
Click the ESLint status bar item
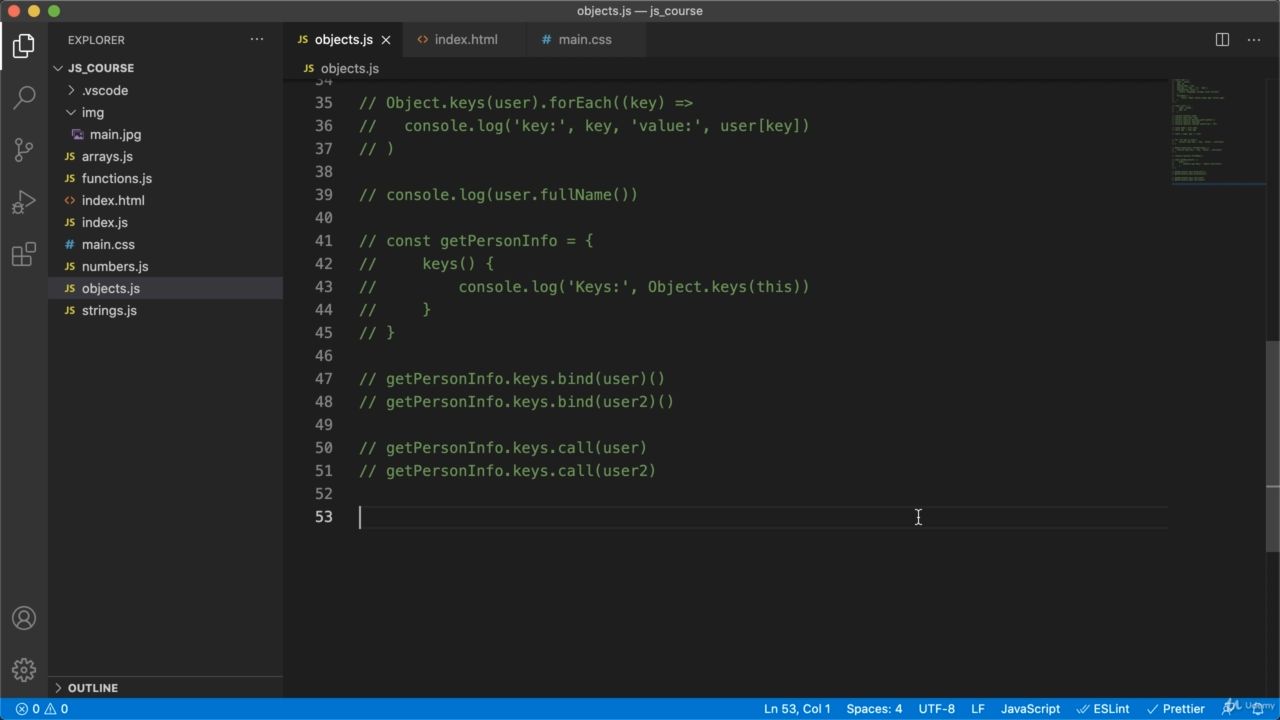(1103, 709)
